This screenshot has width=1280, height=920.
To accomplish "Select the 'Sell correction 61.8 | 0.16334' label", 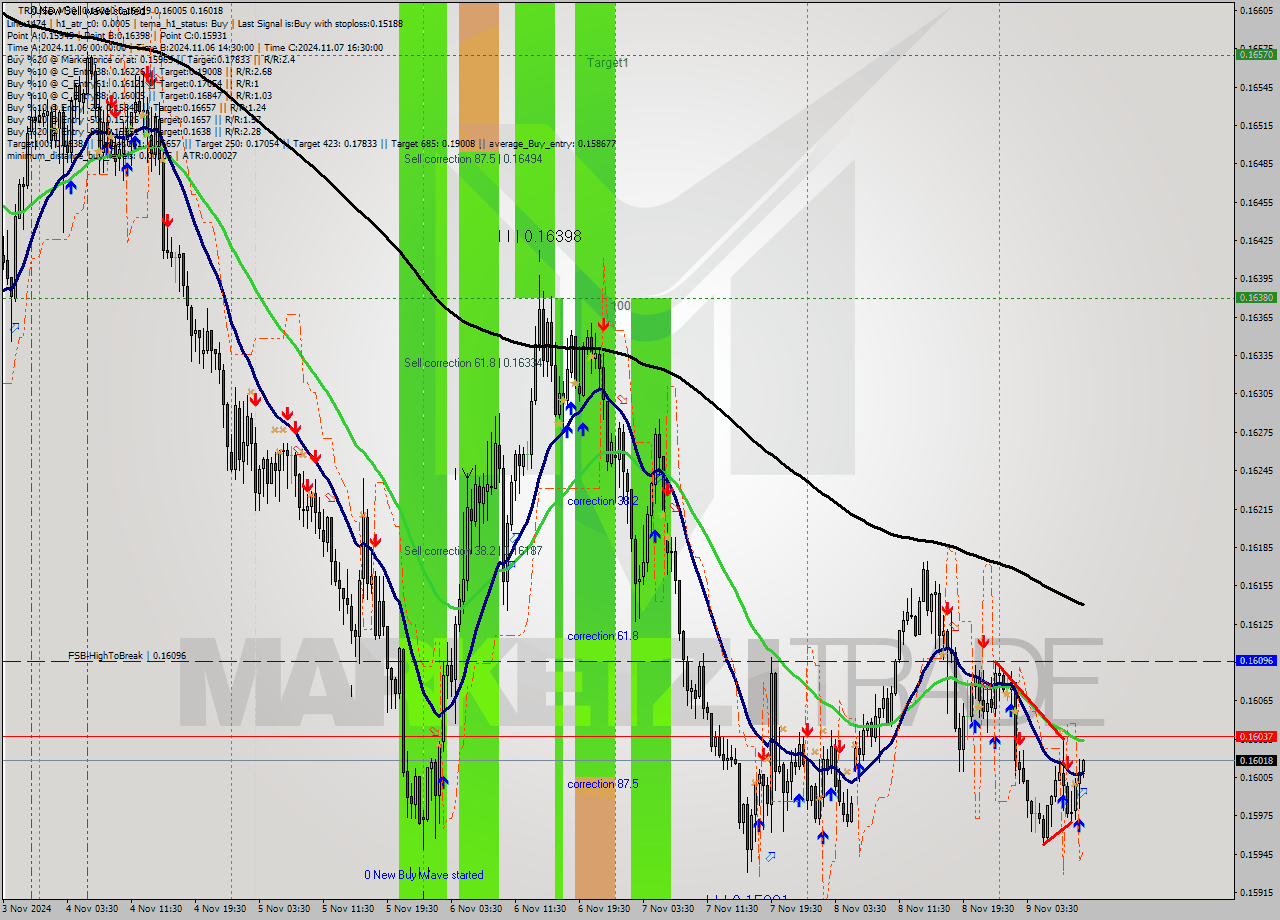I will tap(473, 363).
